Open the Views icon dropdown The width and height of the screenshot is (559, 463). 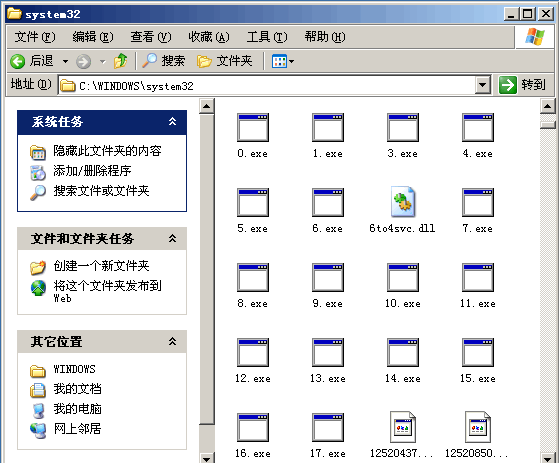pos(283,61)
